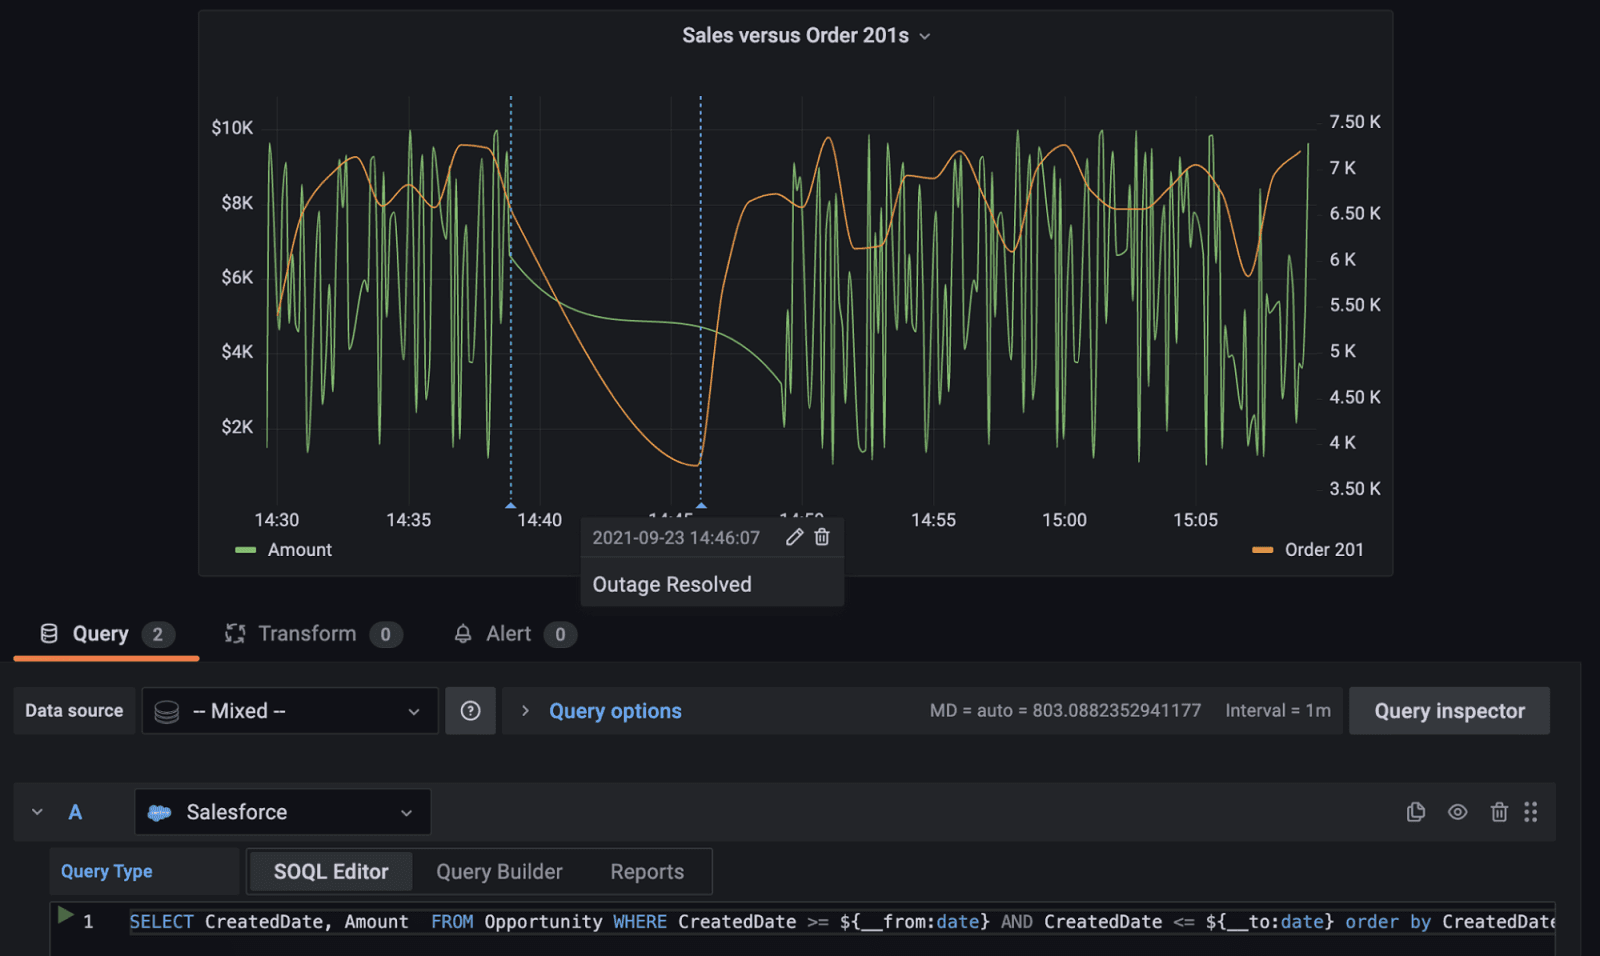This screenshot has width=1600, height=956.
Task: Duplicate query A with copy icon
Action: point(1415,812)
